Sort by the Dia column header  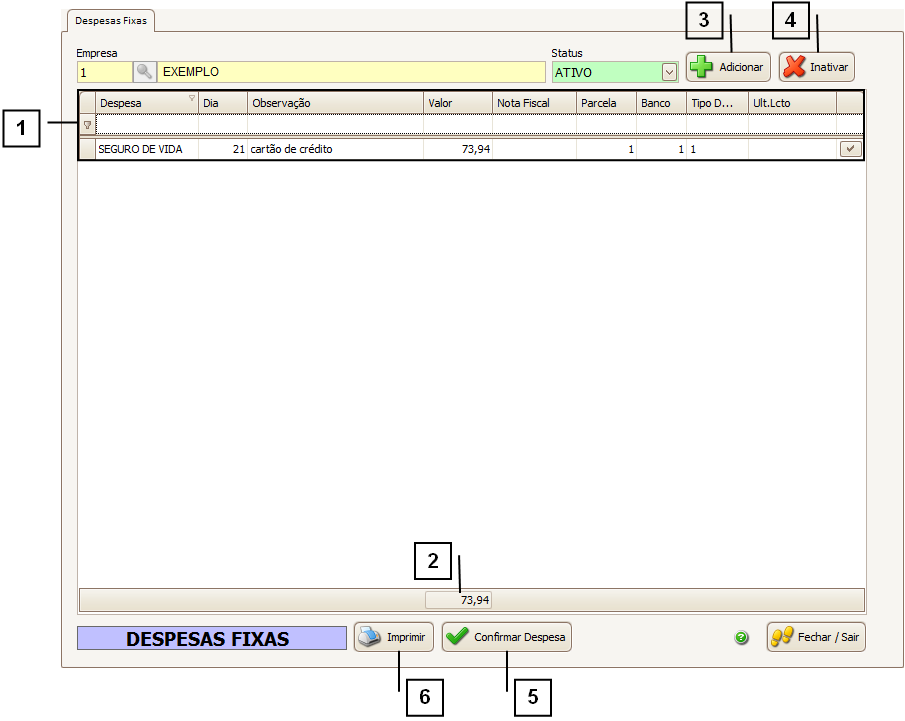(x=222, y=103)
